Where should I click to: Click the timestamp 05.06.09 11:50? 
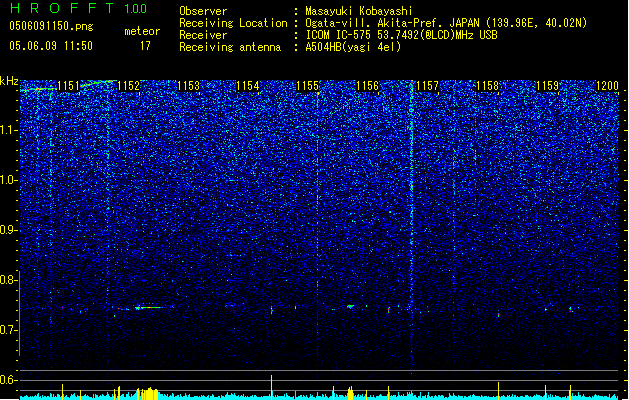tap(51, 46)
